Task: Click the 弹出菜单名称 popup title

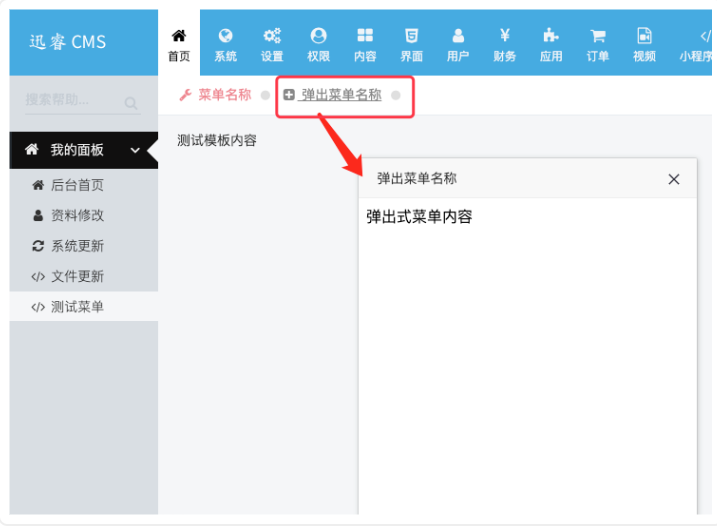Action: point(417,178)
